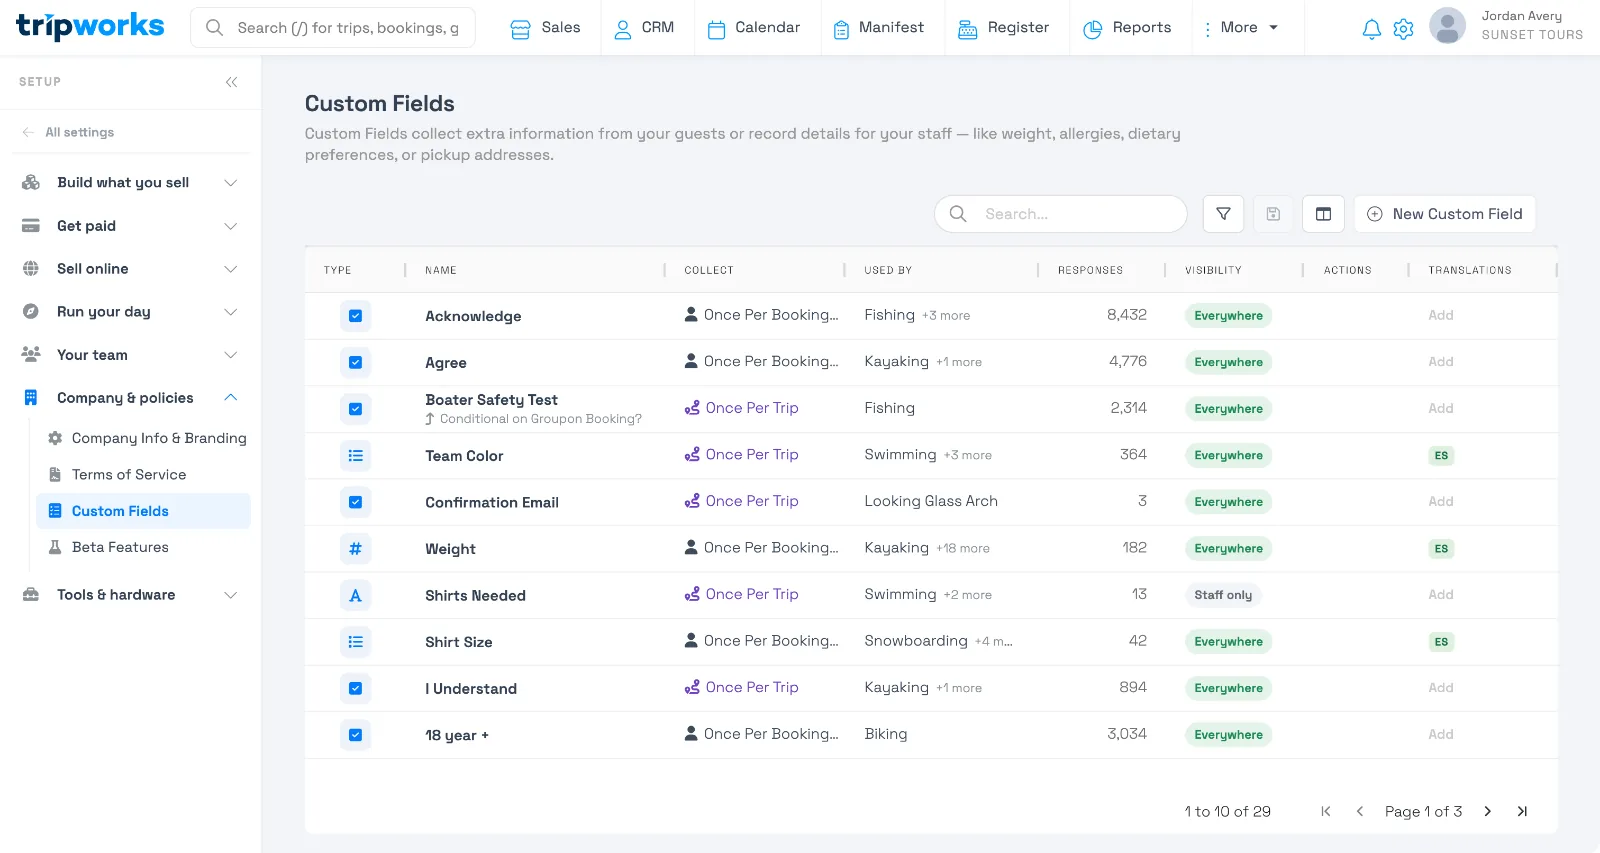
Task: Click the Shirts Needed text type icon
Action: click(x=355, y=596)
